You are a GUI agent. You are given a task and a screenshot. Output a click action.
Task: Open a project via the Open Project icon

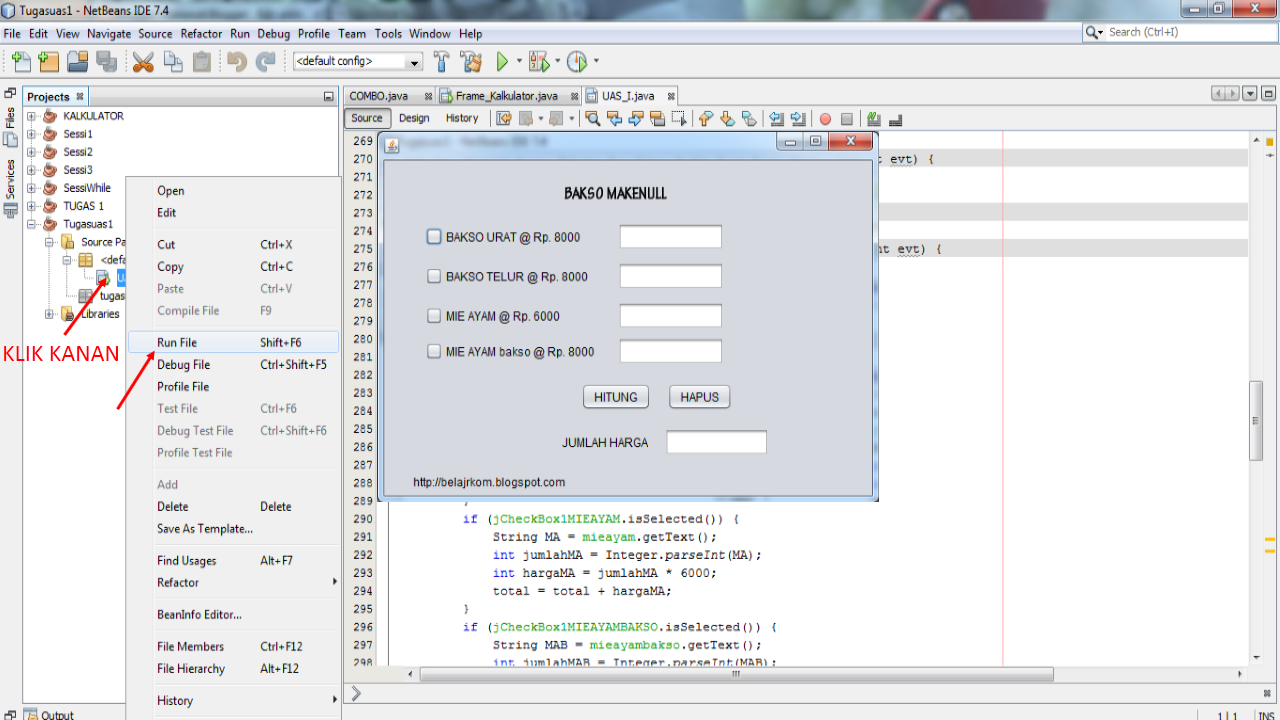pyautogui.click(x=76, y=61)
